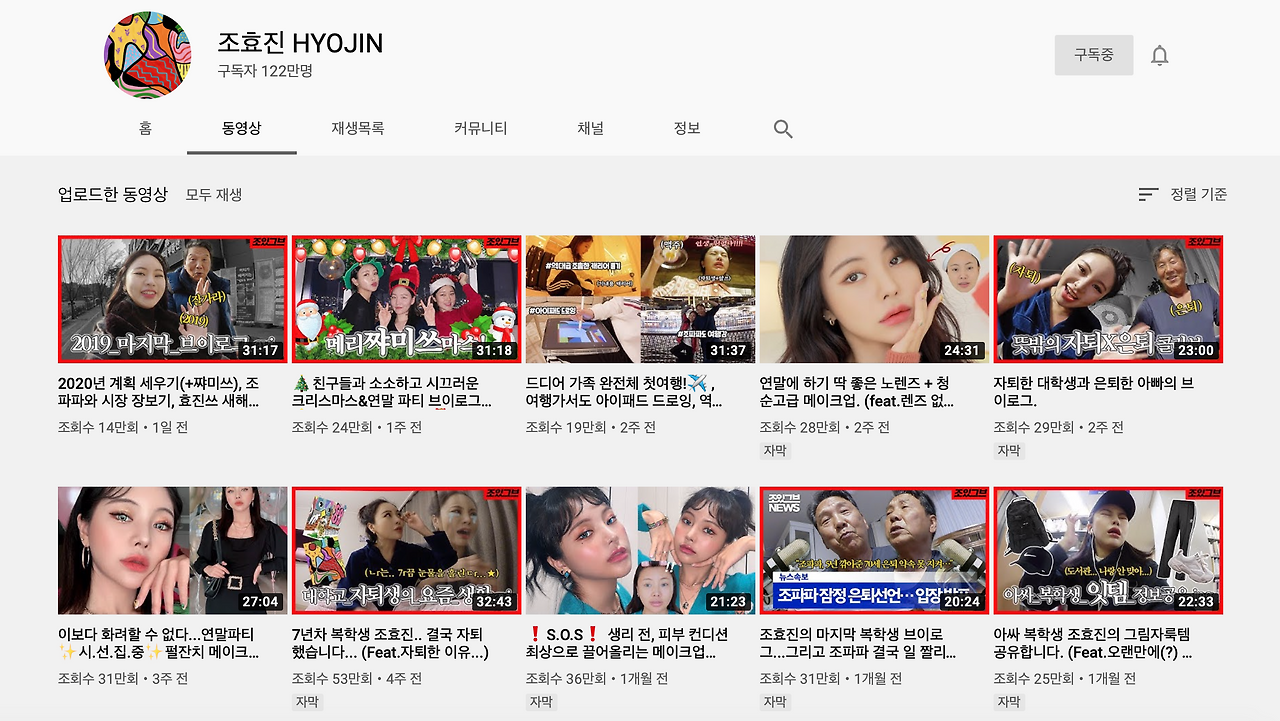Open the 24:31 makeup video thumbnail

click(x=874, y=299)
